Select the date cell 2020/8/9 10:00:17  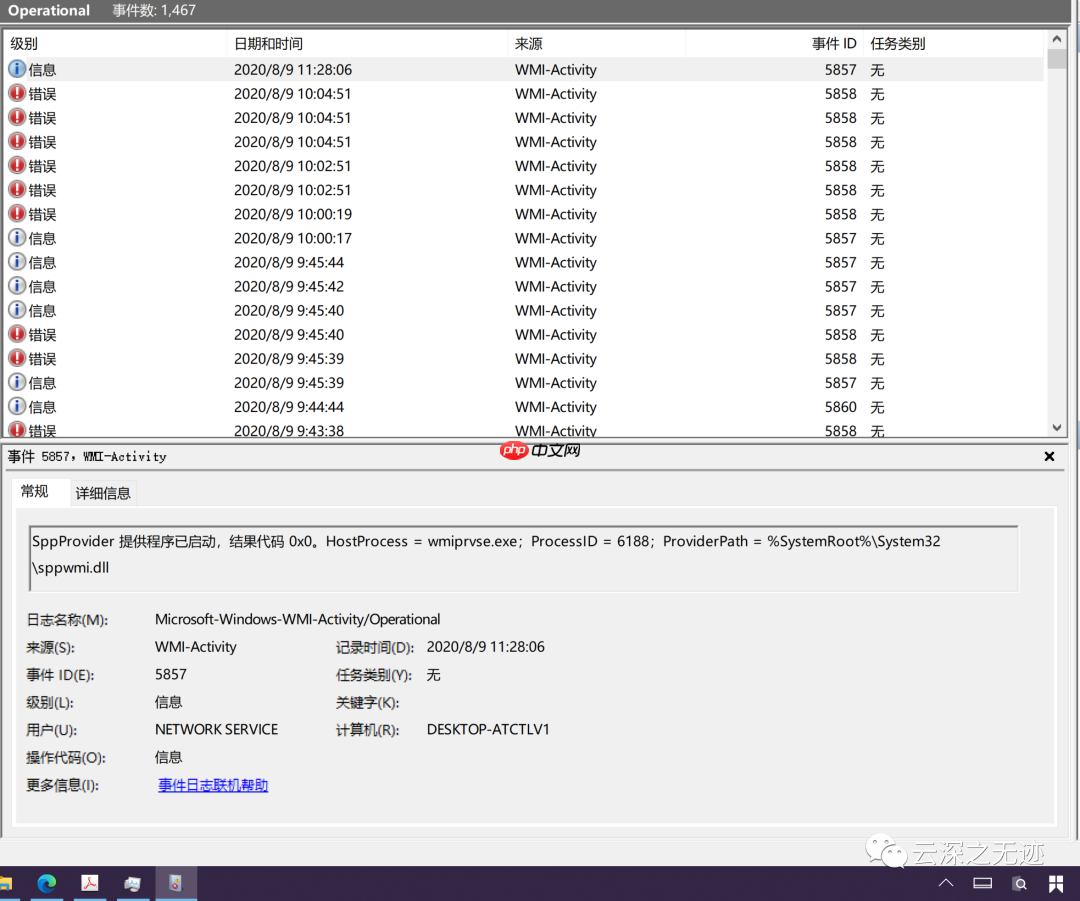point(293,238)
